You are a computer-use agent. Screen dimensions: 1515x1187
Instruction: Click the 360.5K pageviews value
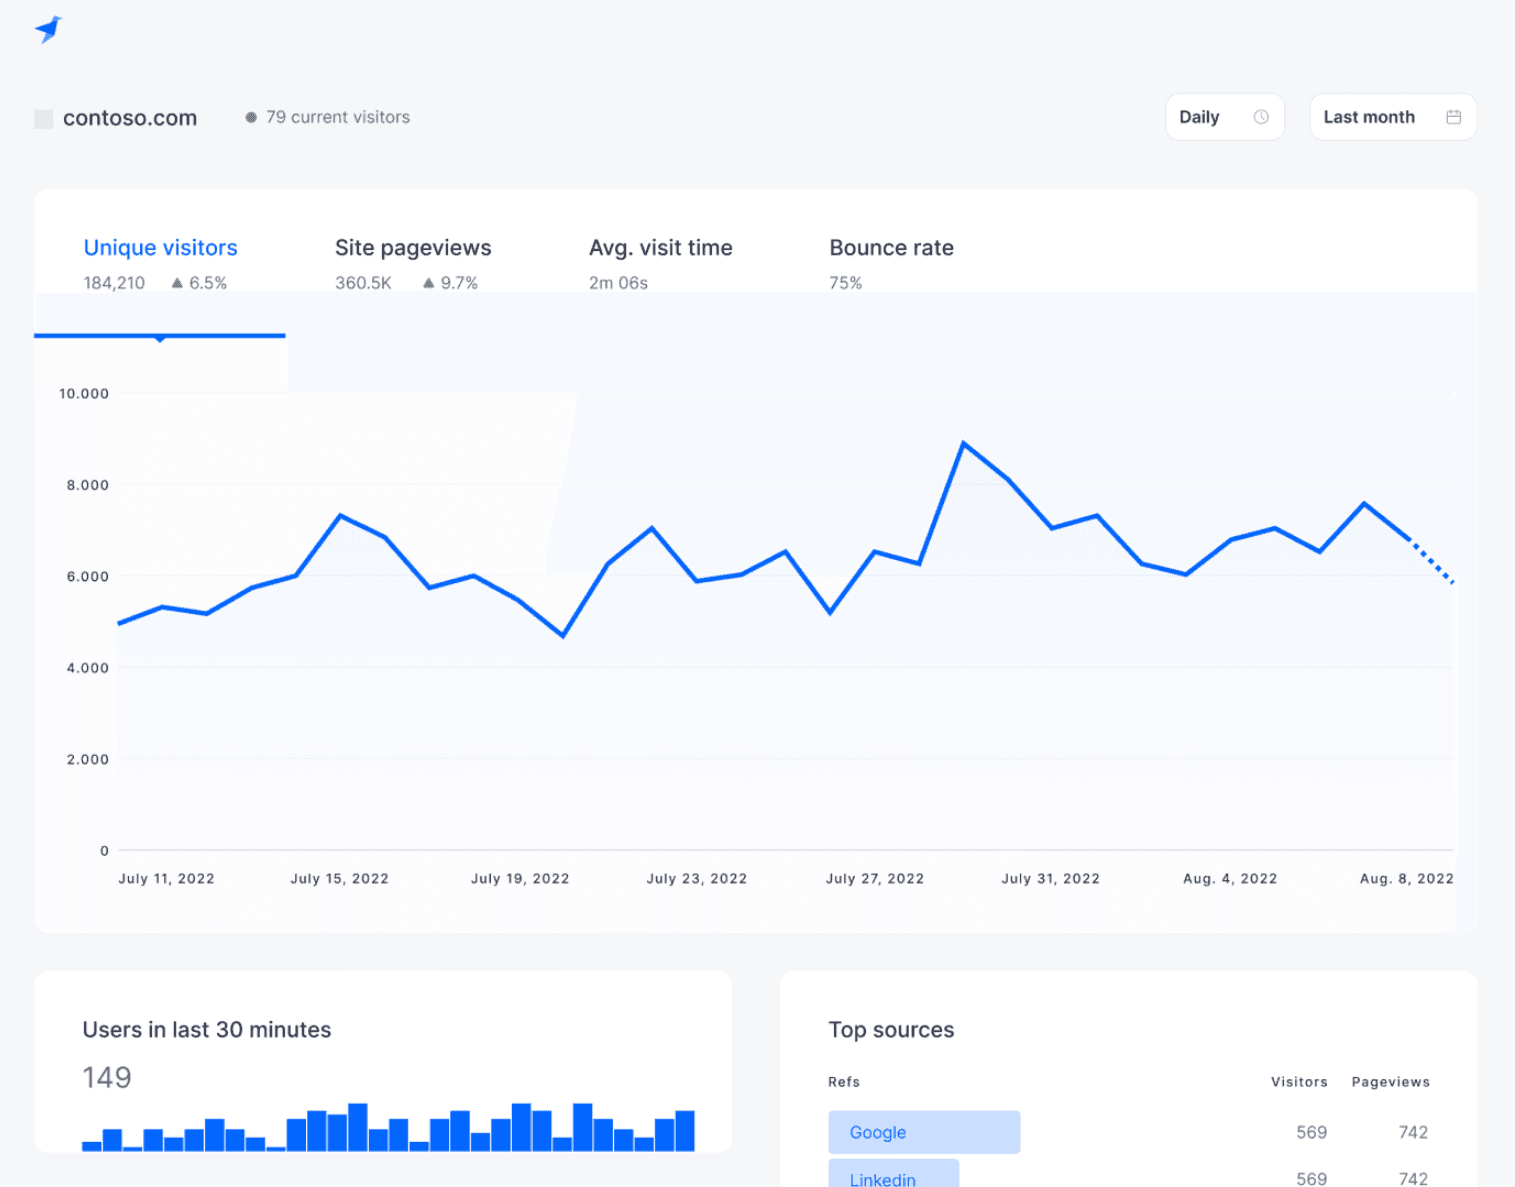363,283
